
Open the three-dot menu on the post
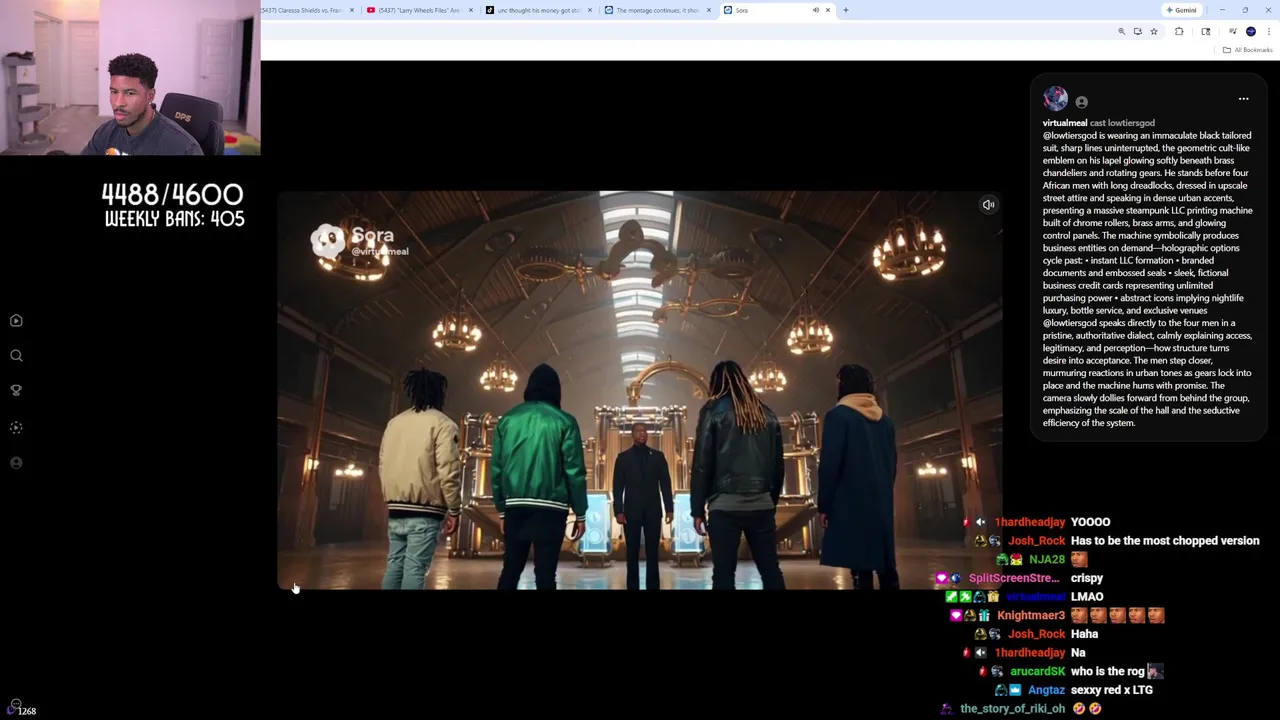1243,99
